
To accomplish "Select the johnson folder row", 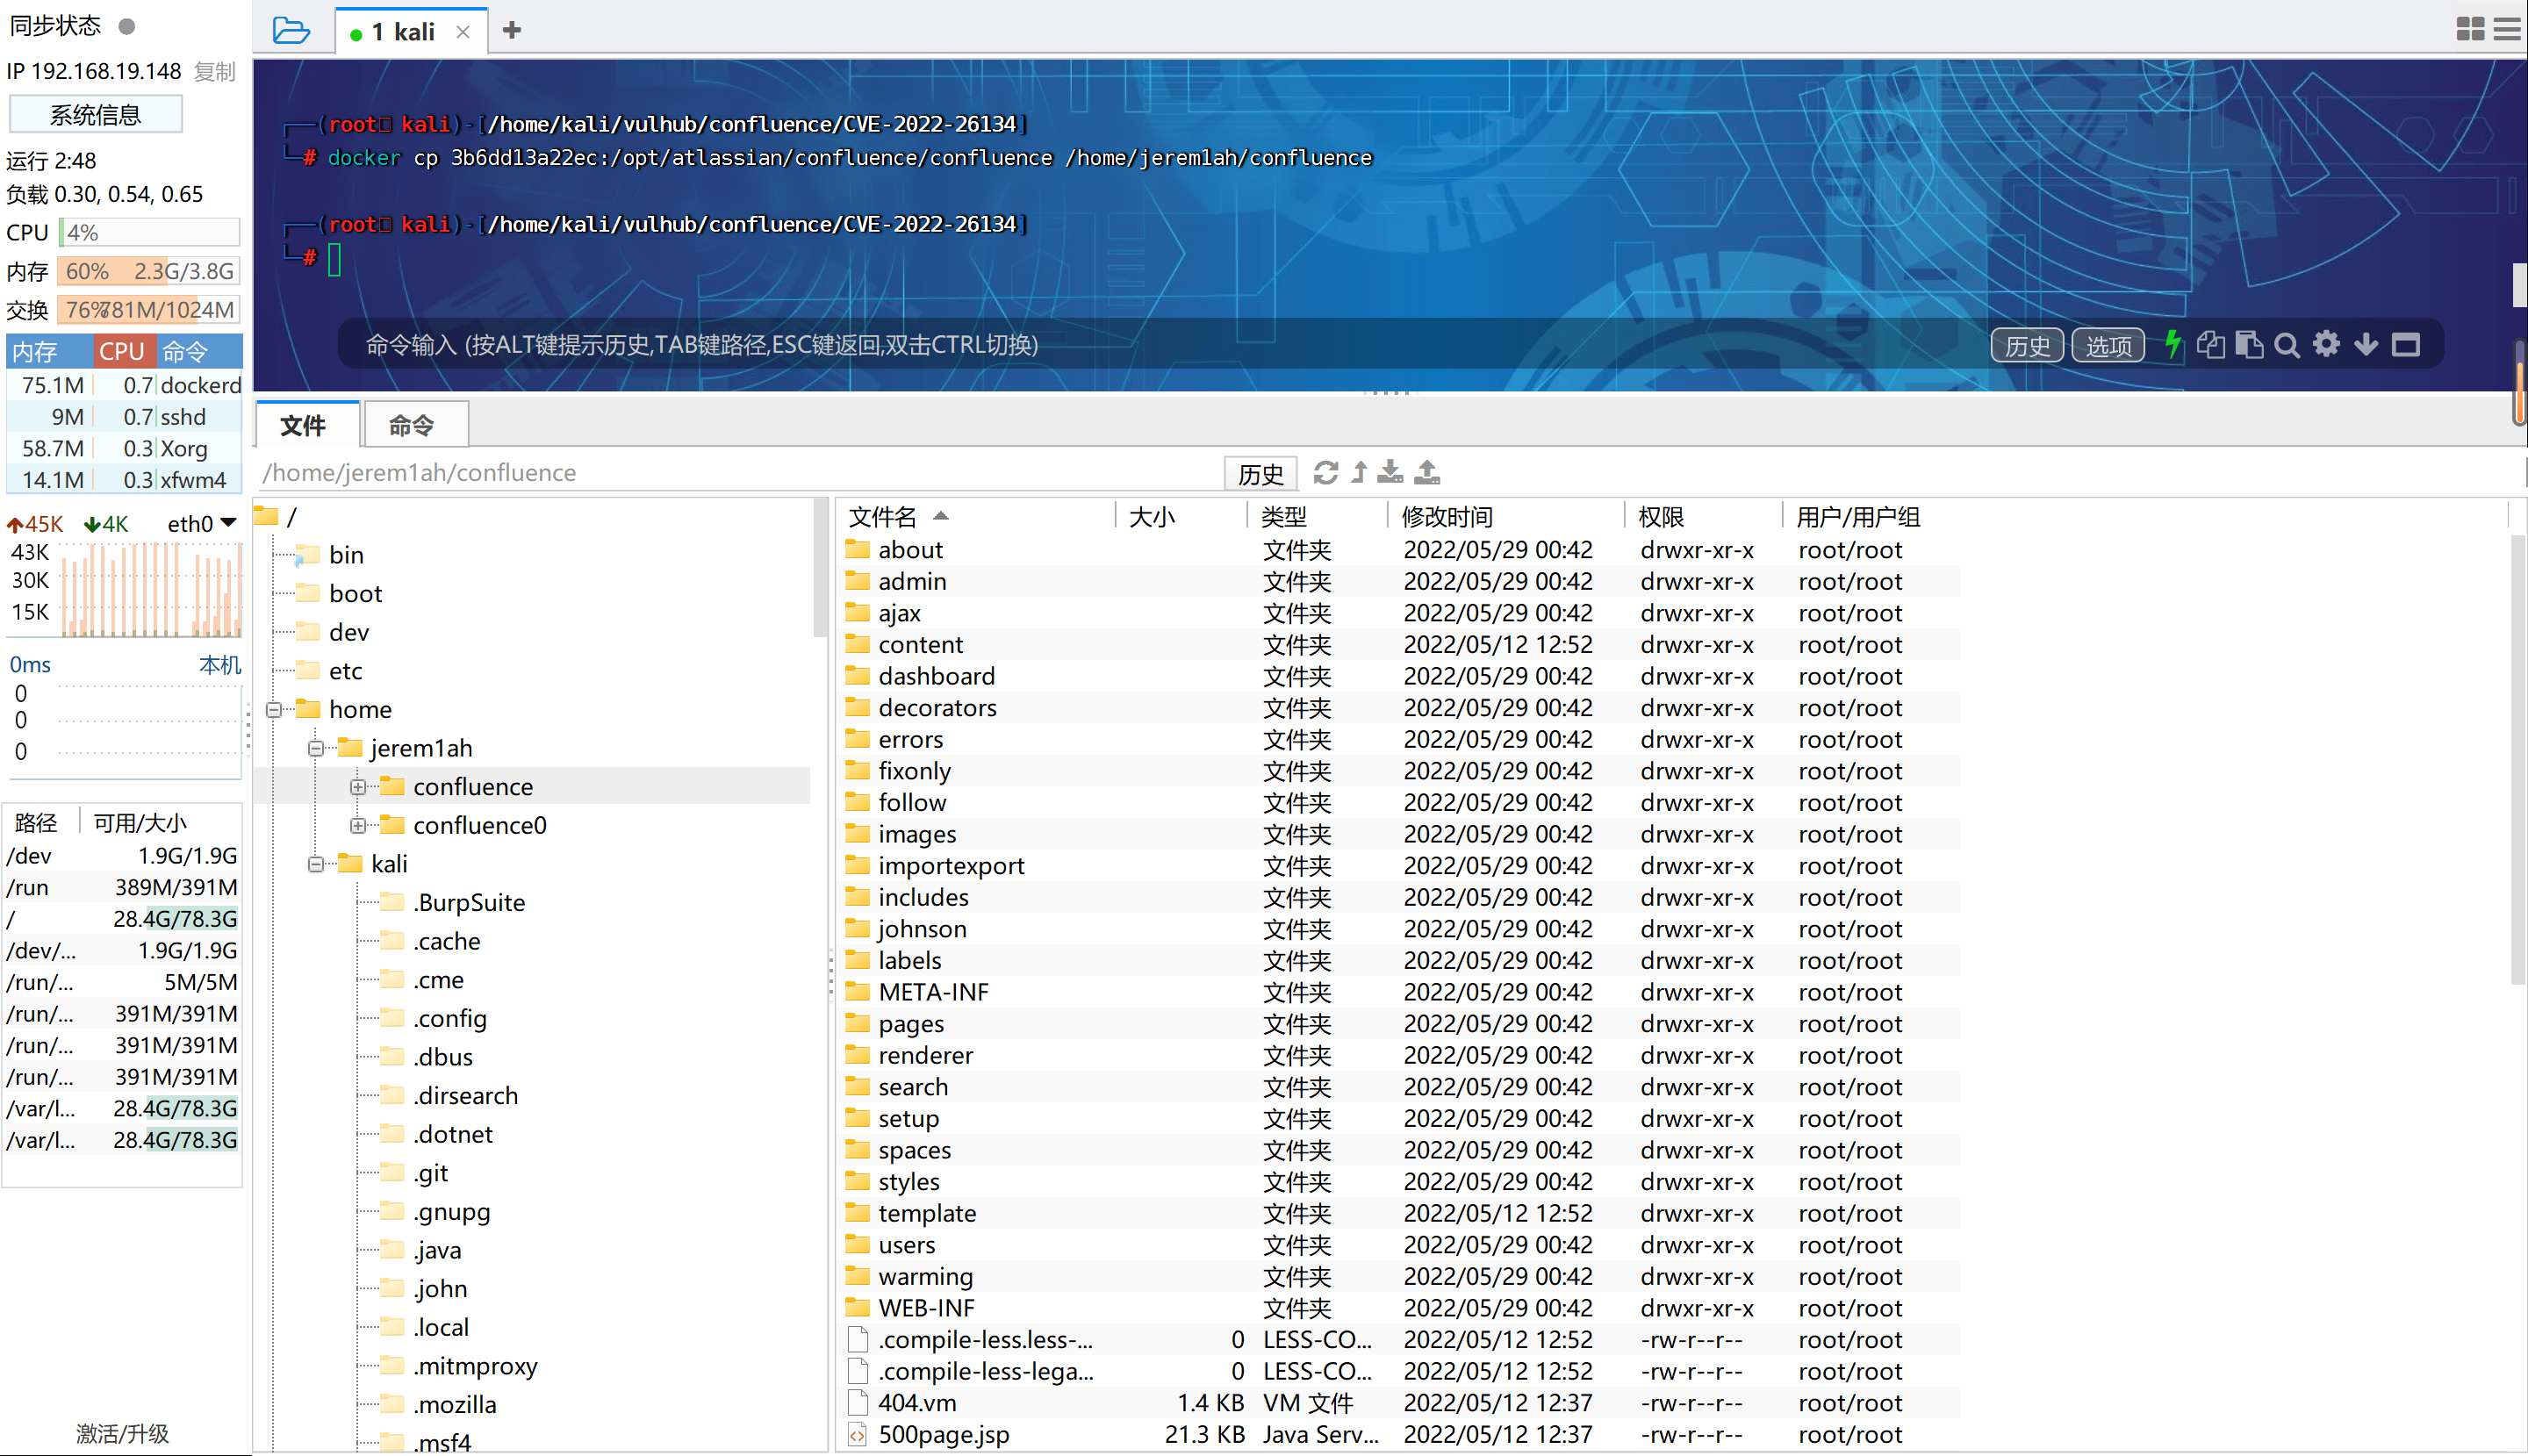I will coord(1398,929).
